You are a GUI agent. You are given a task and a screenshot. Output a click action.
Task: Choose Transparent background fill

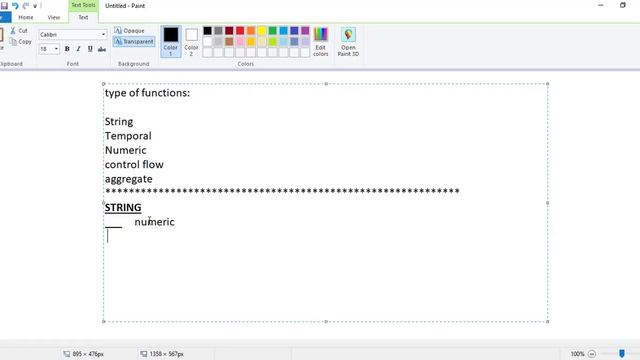(x=134, y=42)
